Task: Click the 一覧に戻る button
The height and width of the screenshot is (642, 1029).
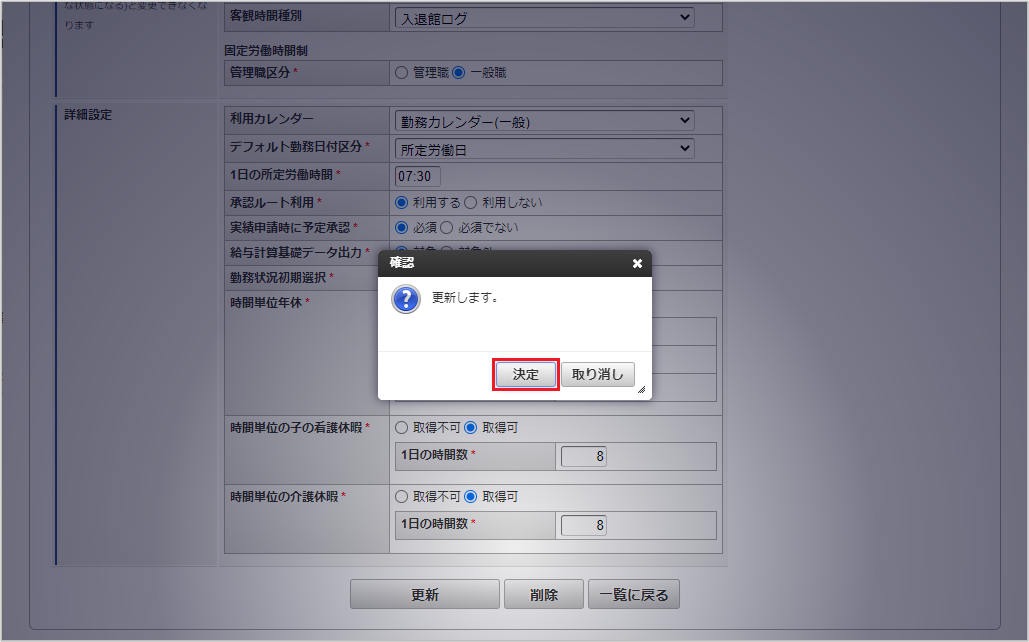Action: [633, 594]
